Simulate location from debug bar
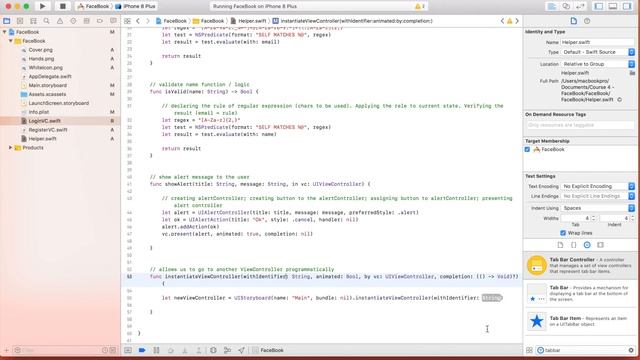 241,350
